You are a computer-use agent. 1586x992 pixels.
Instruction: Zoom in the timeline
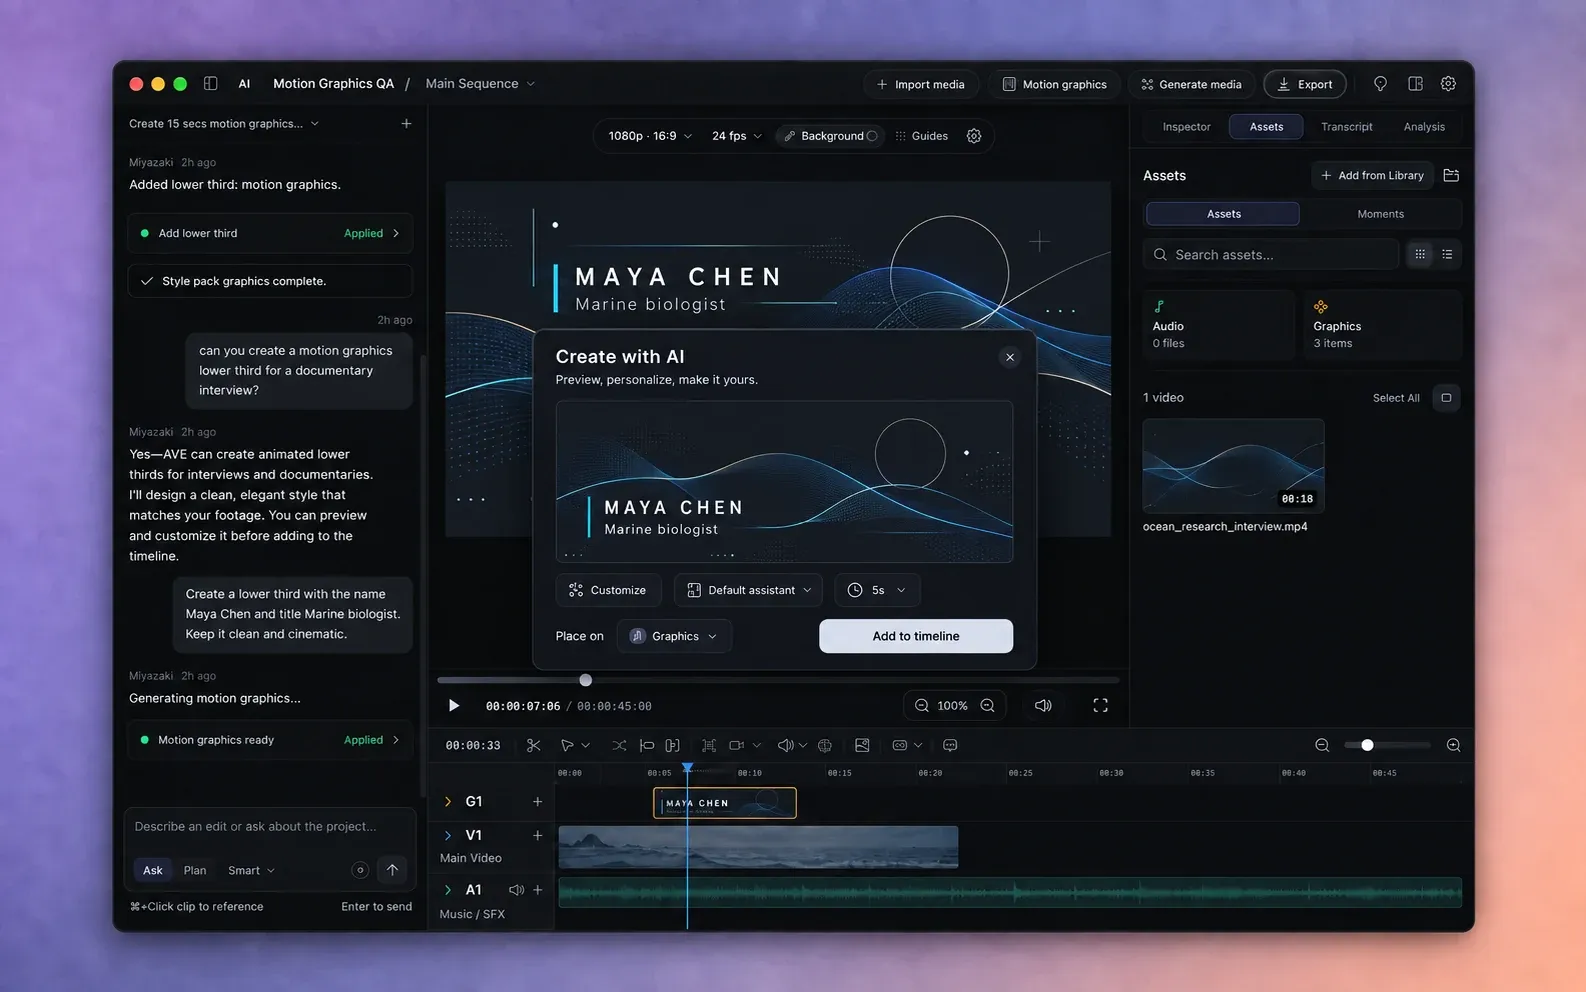point(1453,745)
